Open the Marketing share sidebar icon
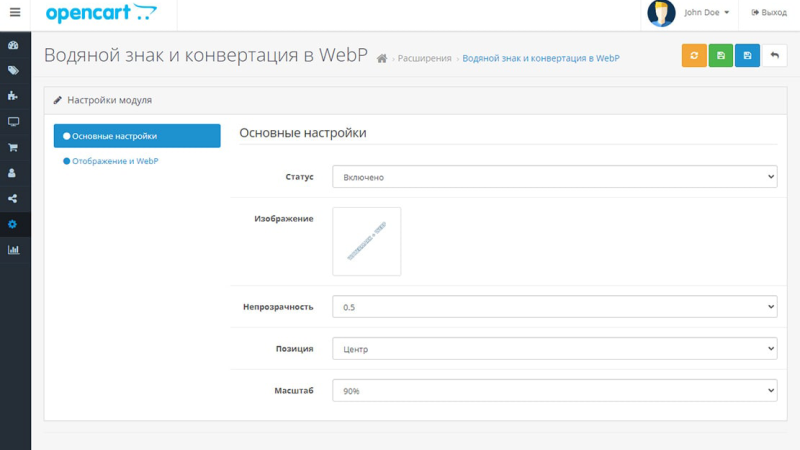 point(13,198)
